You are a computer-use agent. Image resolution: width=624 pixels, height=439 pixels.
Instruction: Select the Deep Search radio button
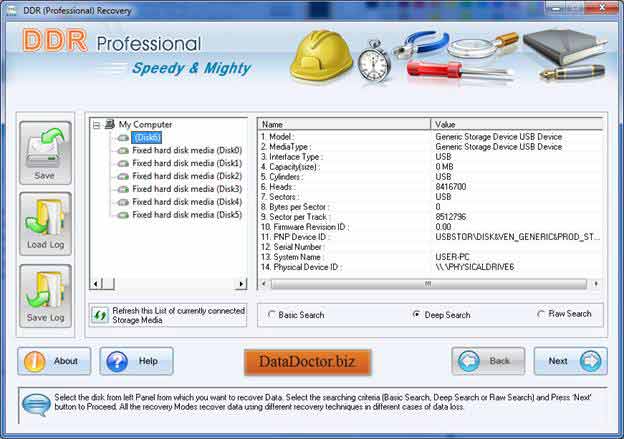coord(416,314)
